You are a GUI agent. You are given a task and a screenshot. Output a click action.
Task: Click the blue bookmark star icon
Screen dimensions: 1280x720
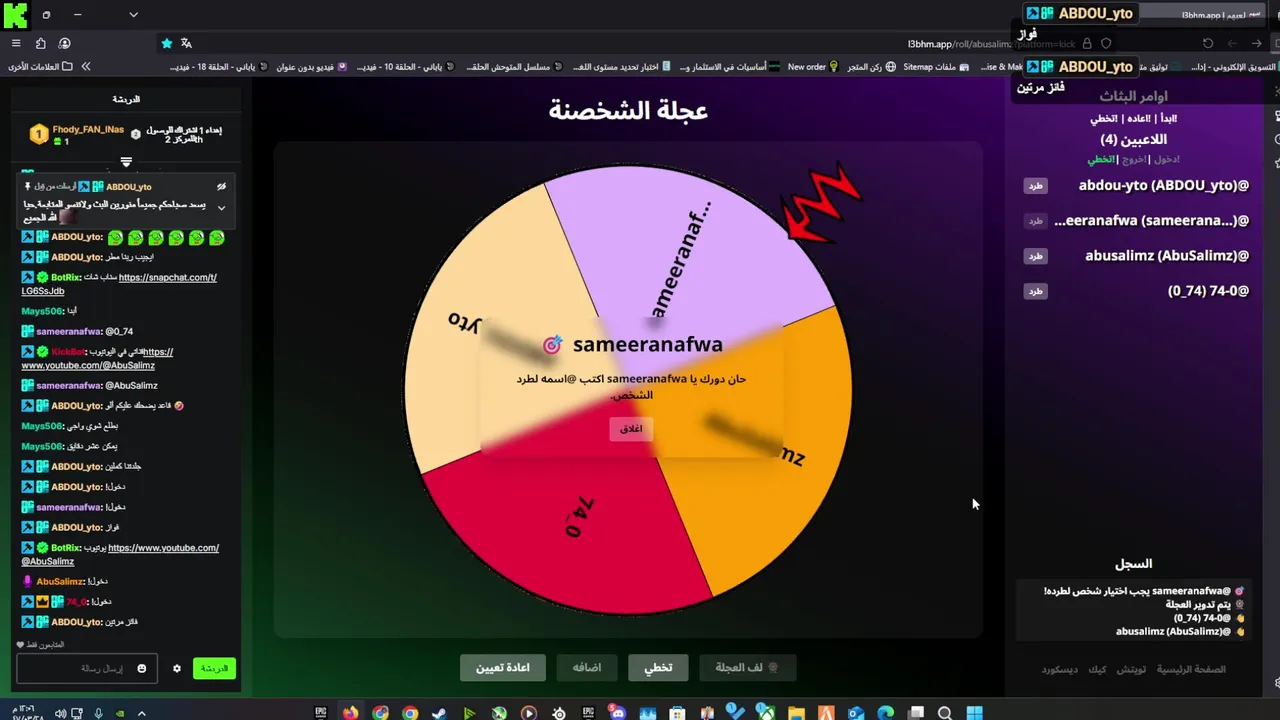(x=167, y=43)
